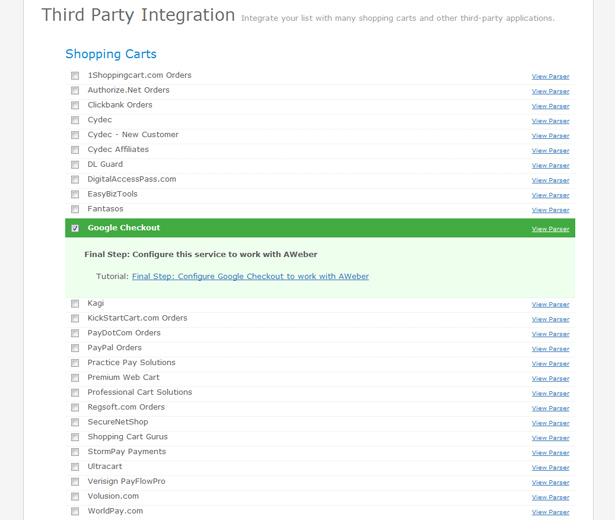
Task: Open the Google Checkout configuration tutorial link
Action: point(250,276)
